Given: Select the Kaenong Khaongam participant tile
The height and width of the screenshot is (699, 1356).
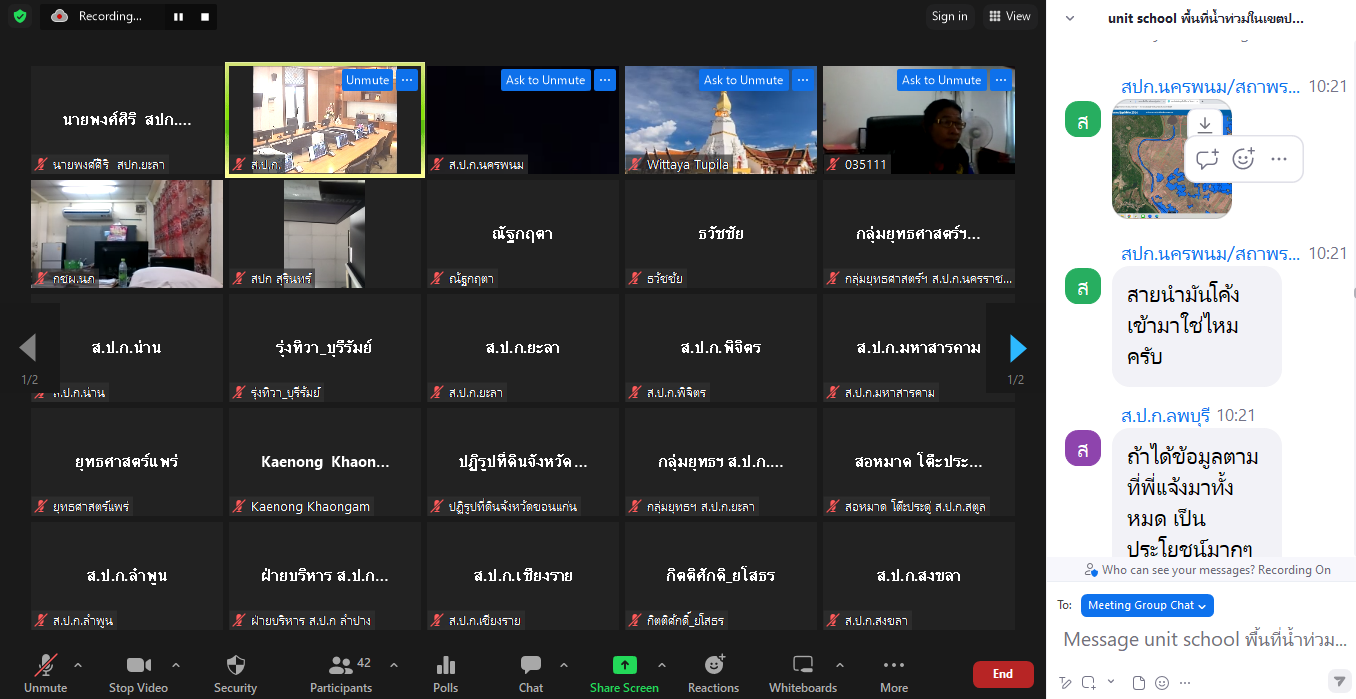Looking at the screenshot, I should tap(325, 462).
